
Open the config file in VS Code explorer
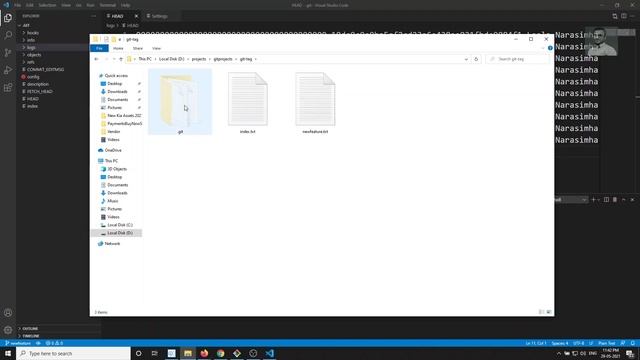pos(33,77)
